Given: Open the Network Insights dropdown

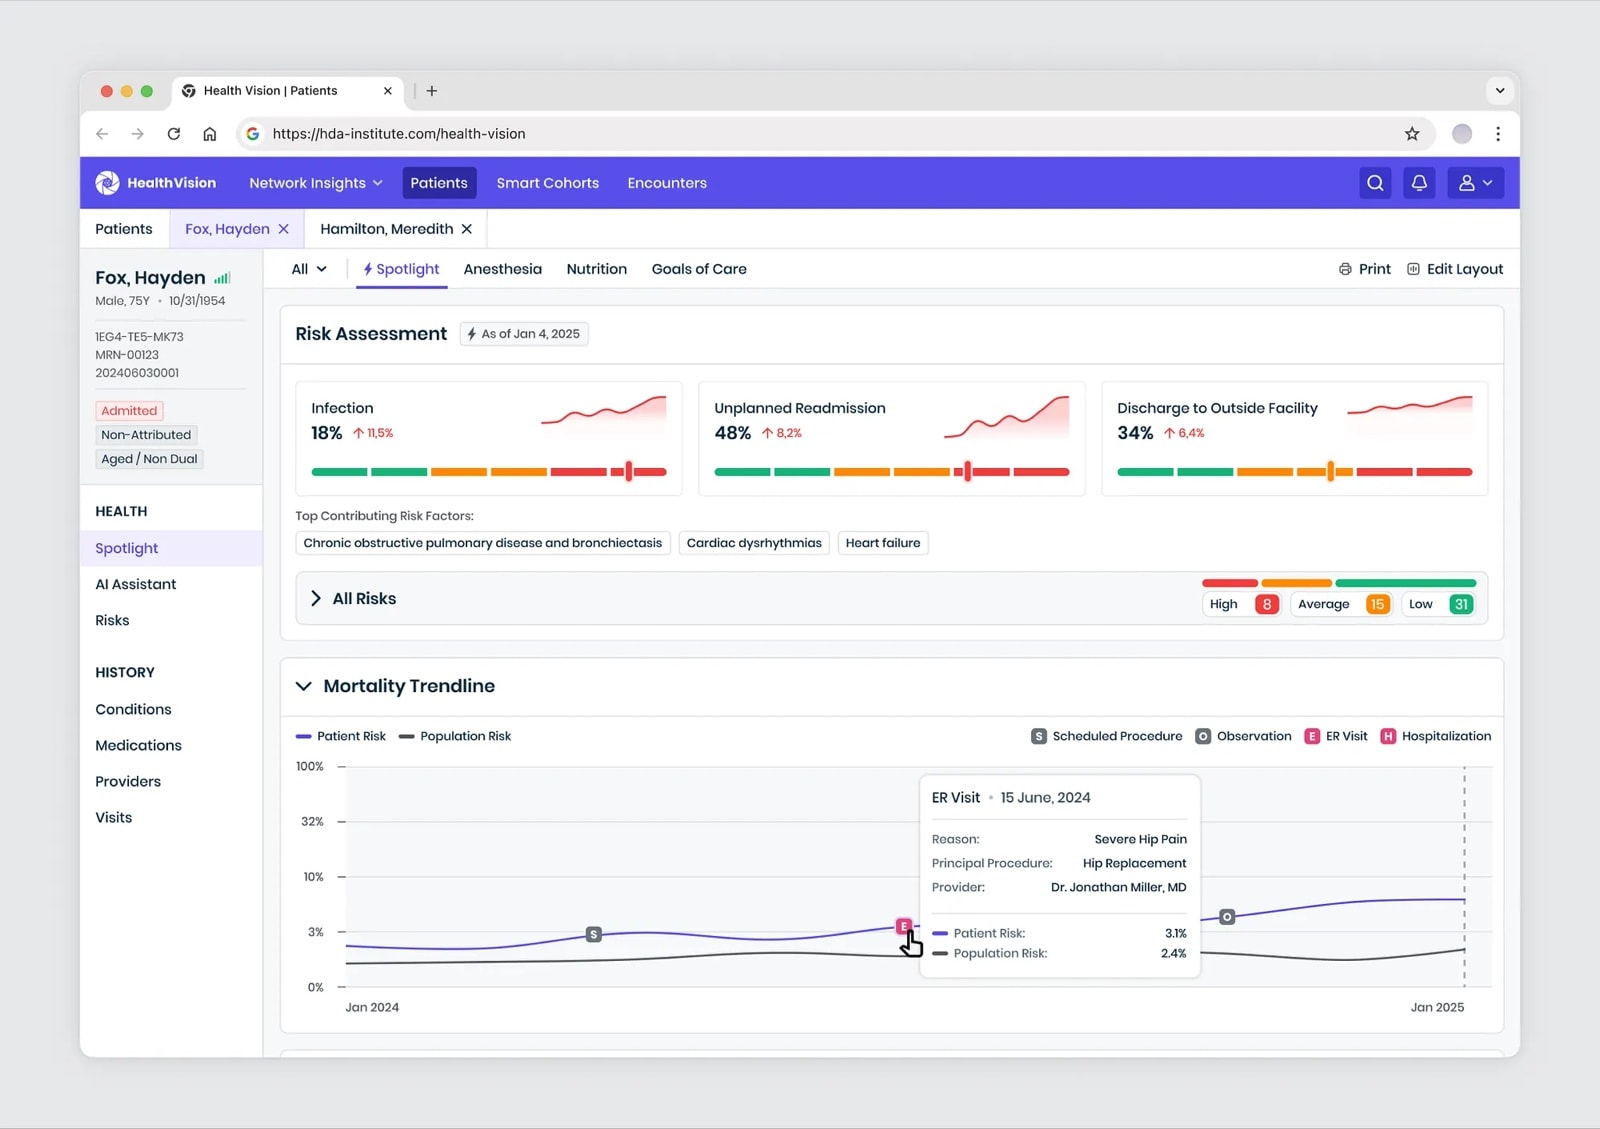Looking at the screenshot, I should [316, 183].
